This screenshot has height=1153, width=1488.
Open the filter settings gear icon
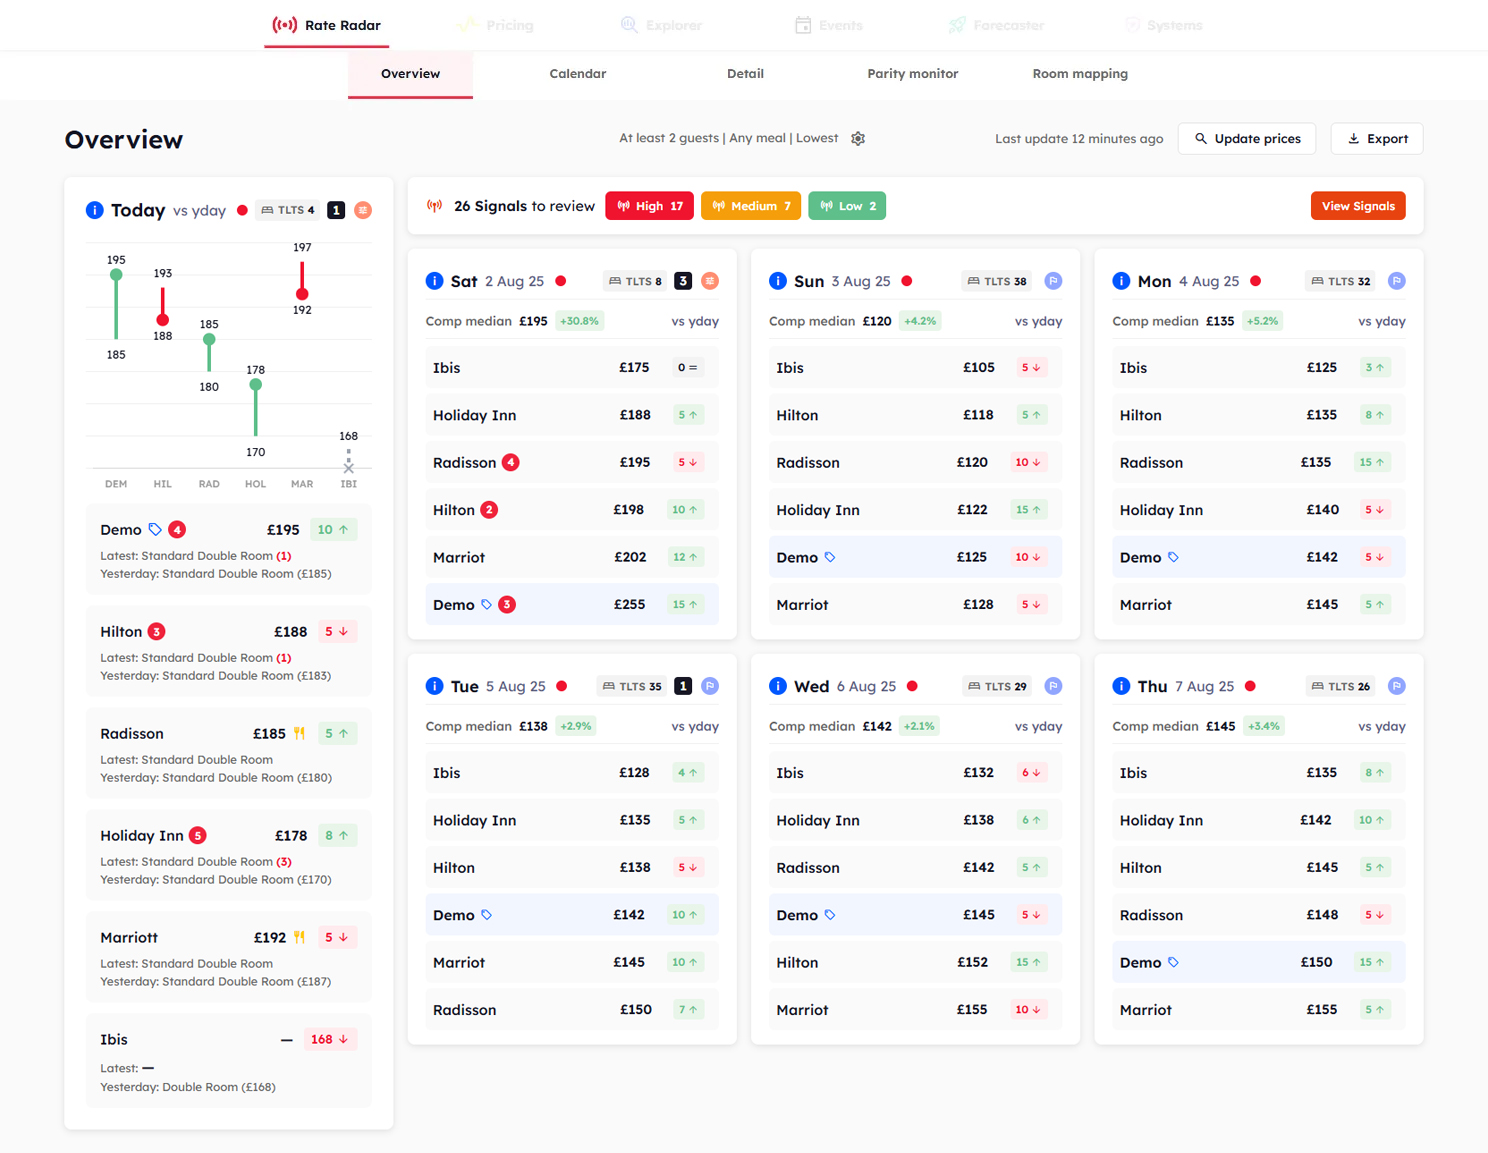858,139
